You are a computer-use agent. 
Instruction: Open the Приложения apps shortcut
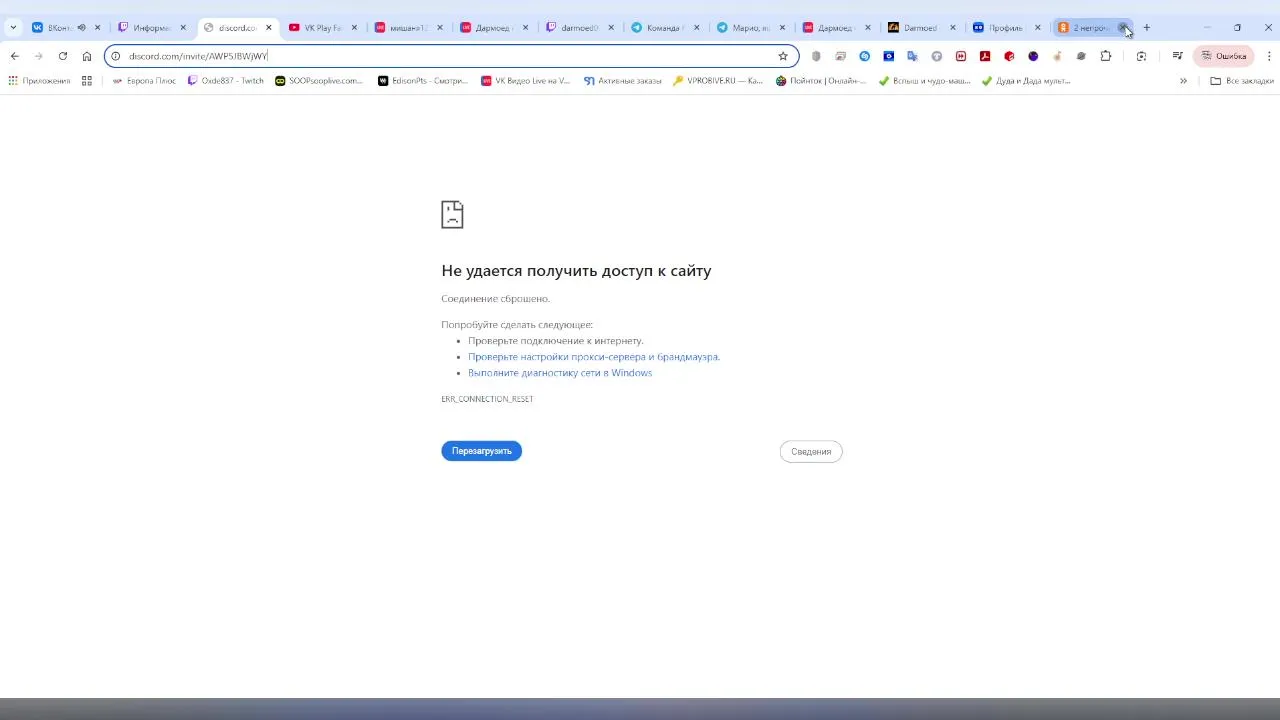(x=39, y=81)
